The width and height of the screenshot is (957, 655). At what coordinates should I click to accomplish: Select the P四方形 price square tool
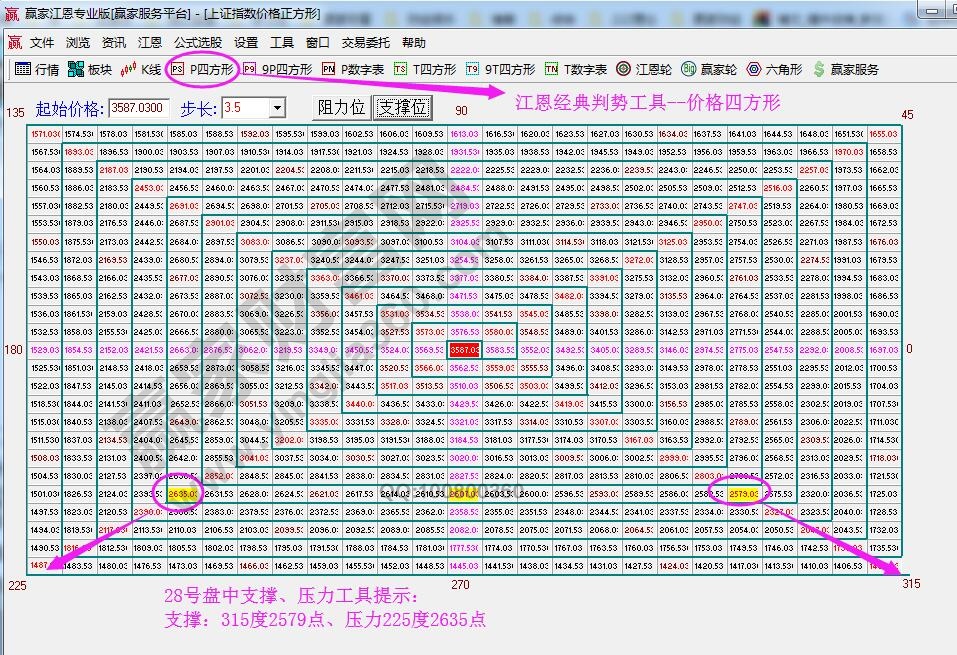click(x=212, y=70)
